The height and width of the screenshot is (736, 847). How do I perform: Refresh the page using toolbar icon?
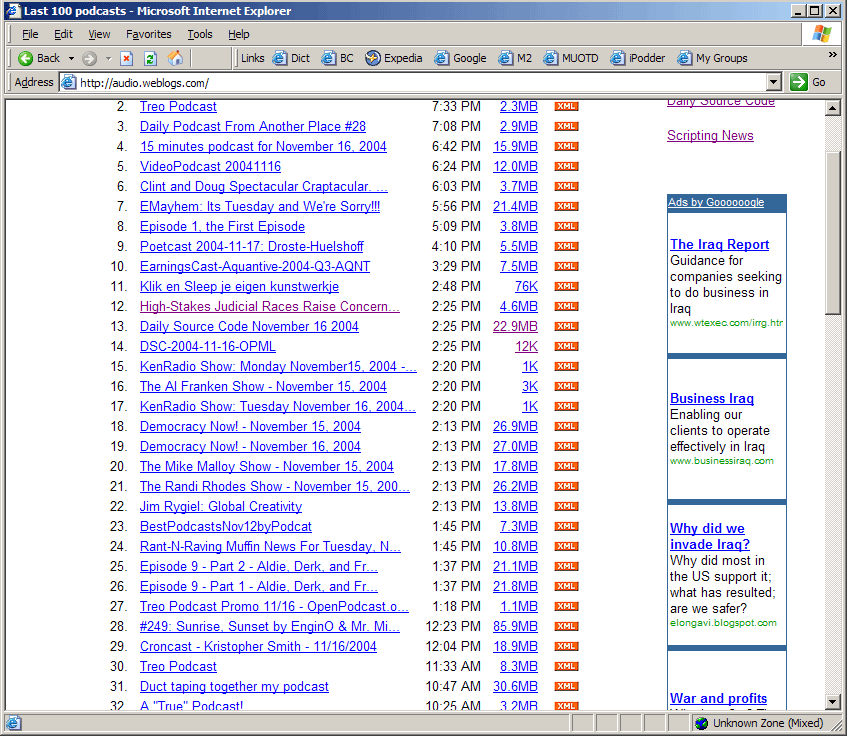(150, 58)
